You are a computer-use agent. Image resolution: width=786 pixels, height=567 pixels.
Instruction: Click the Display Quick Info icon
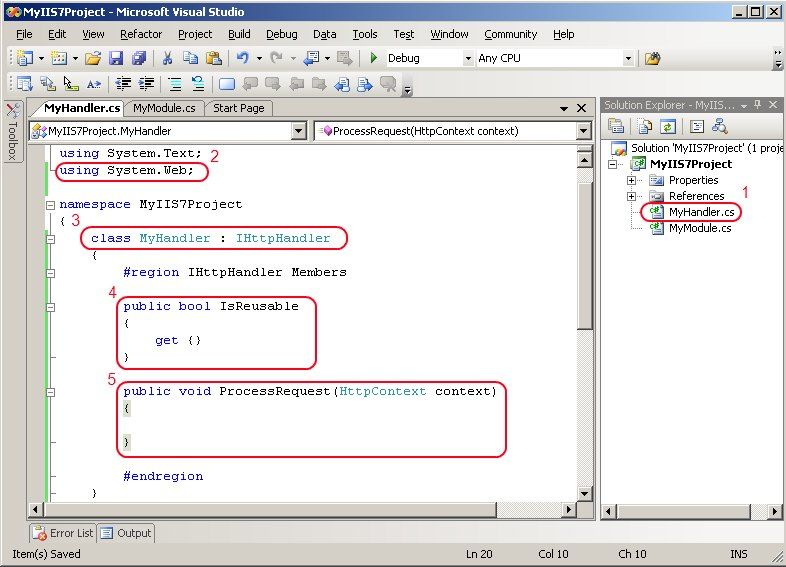coord(71,84)
